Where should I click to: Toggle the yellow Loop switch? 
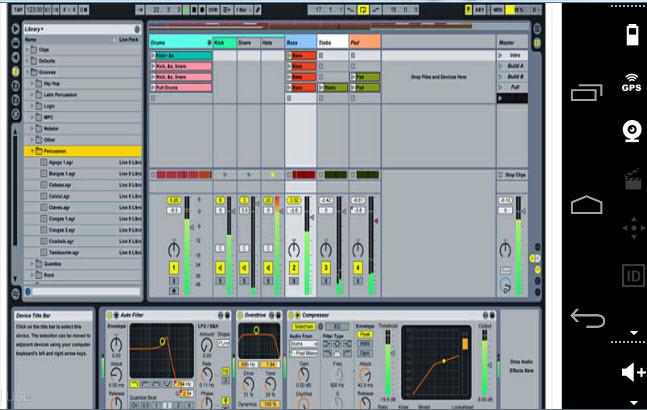coord(363,9)
